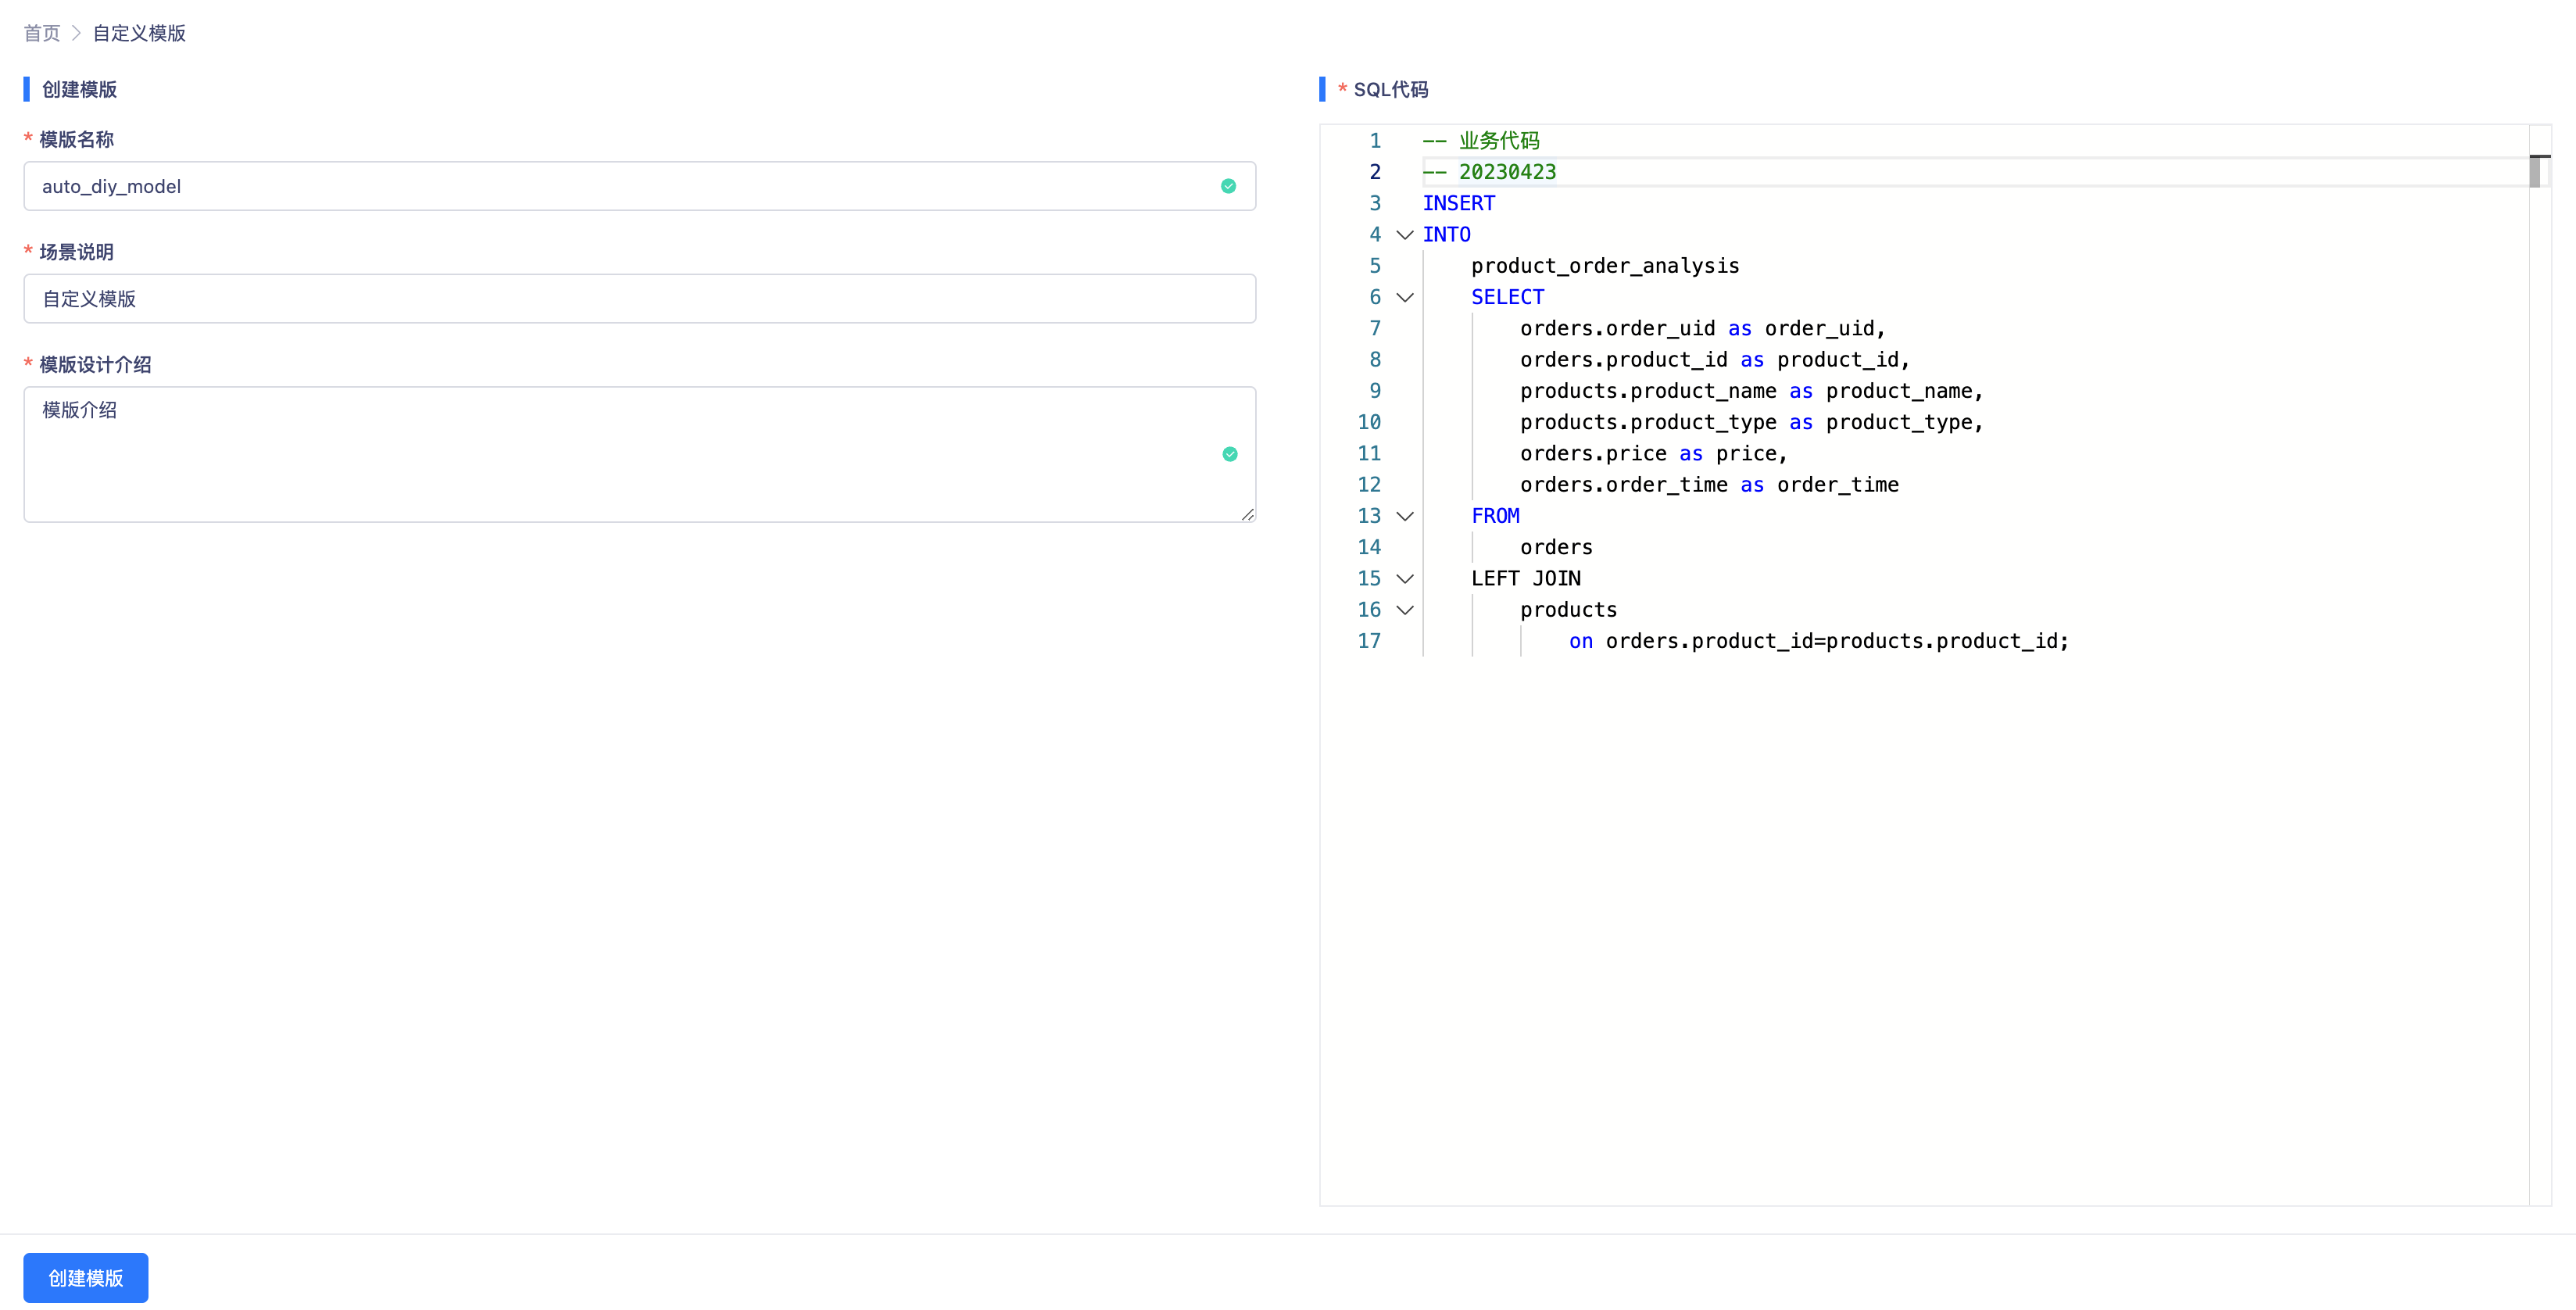Click the green check icon in 模版设计介绍 textarea
This screenshot has height=1310, width=2576.
(1230, 454)
